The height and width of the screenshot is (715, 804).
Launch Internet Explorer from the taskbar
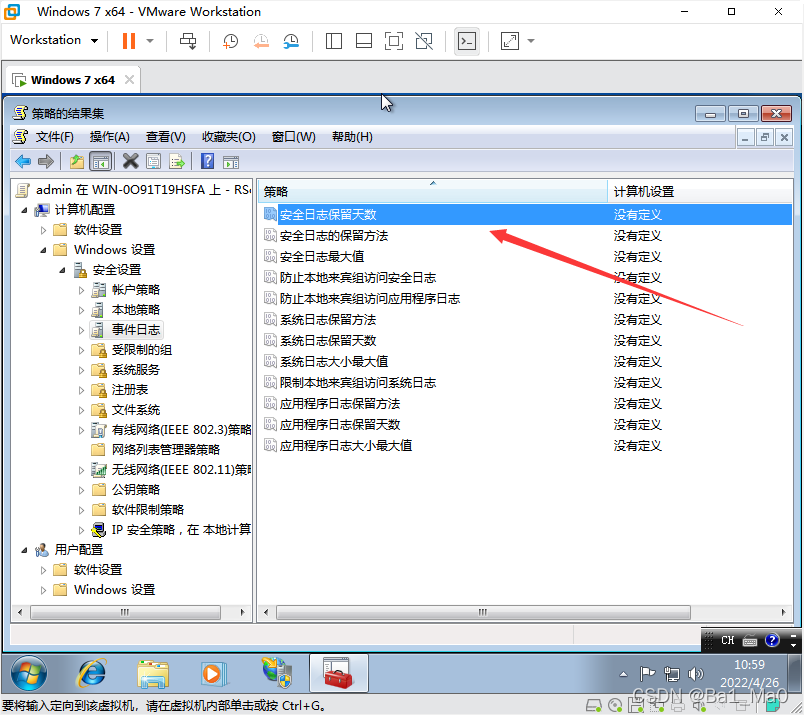tap(92, 673)
